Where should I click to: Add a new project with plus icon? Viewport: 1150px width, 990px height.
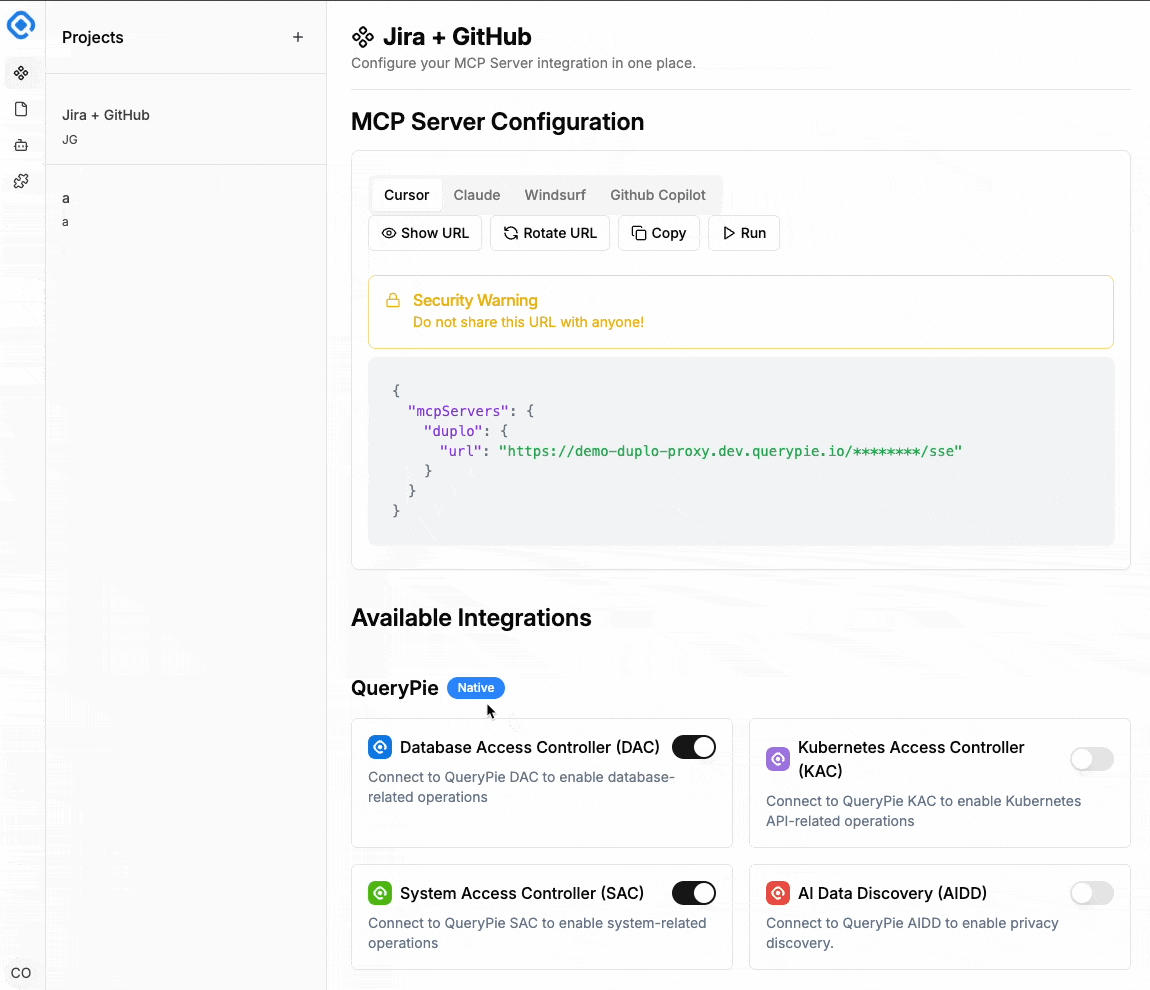297,37
